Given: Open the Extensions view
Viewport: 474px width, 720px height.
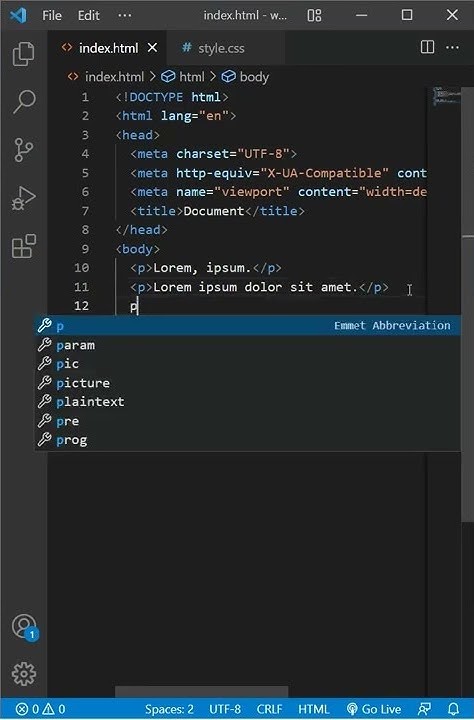Looking at the screenshot, I should (x=23, y=246).
